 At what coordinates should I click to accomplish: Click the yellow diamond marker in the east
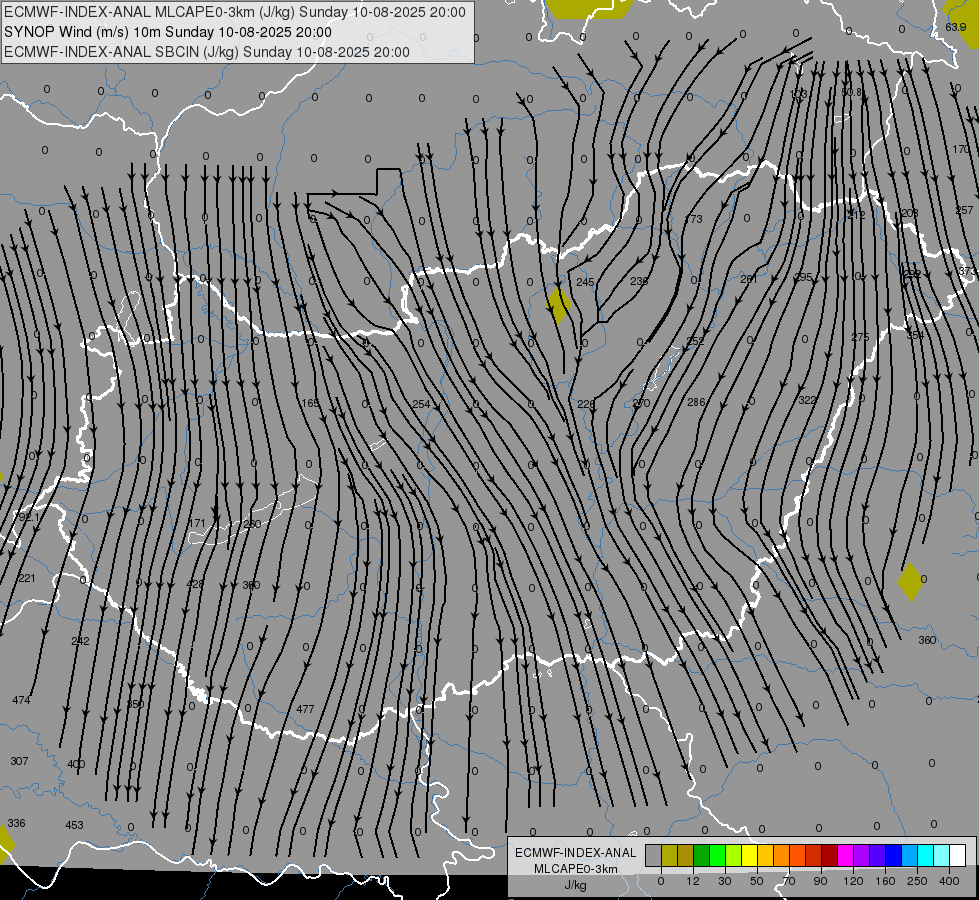coord(910,581)
